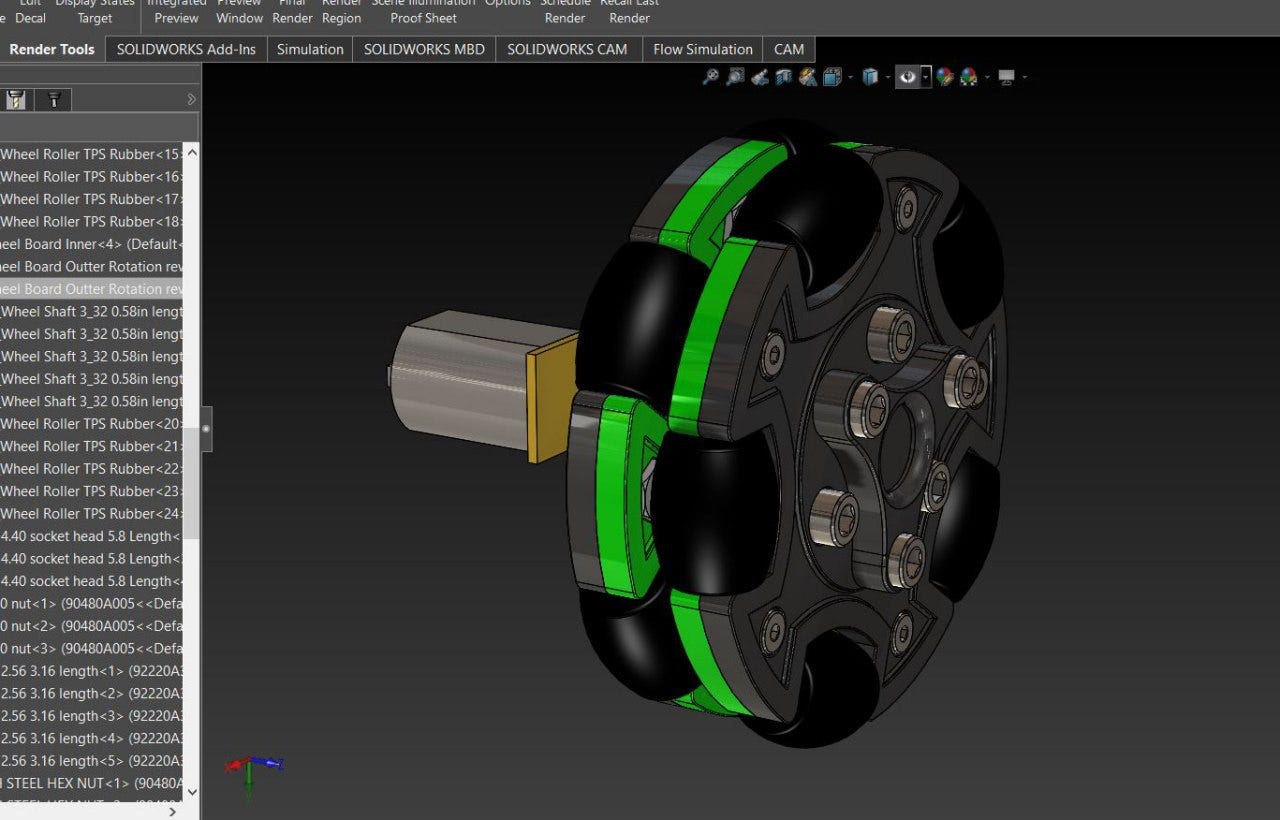
Task: Select Wheel Roller TPS Rubber<15> in tree
Action: pyautogui.click(x=92, y=154)
